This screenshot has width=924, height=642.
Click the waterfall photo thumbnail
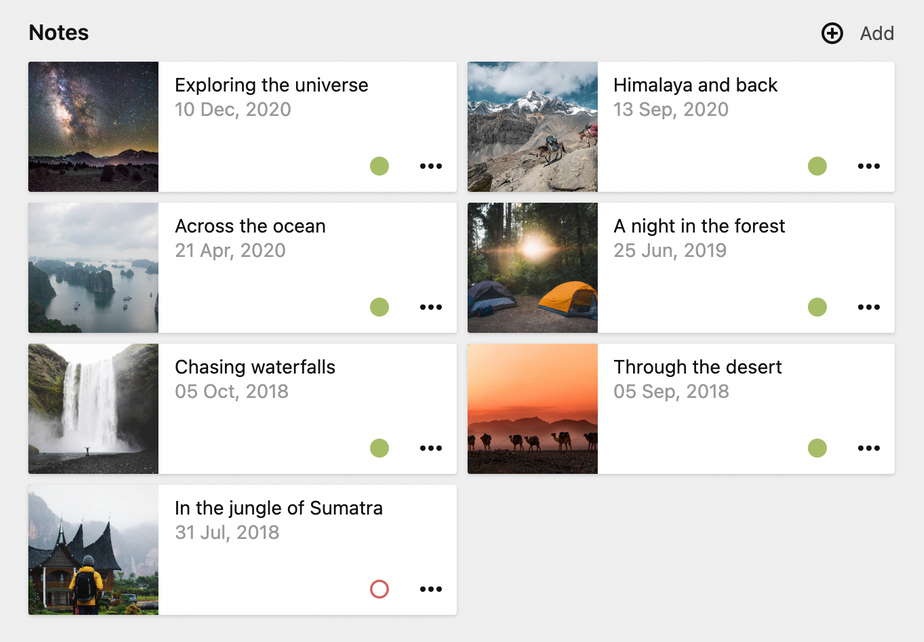click(x=93, y=409)
